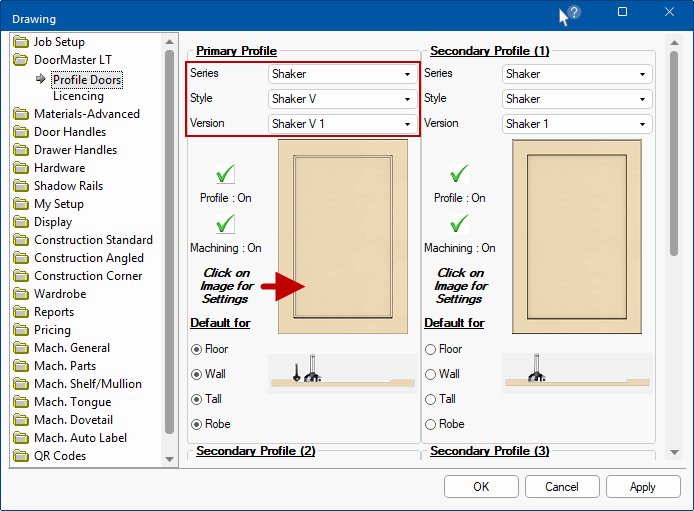
Task: Select Robe radio in Secondary Profile (1)
Action: click(x=431, y=424)
